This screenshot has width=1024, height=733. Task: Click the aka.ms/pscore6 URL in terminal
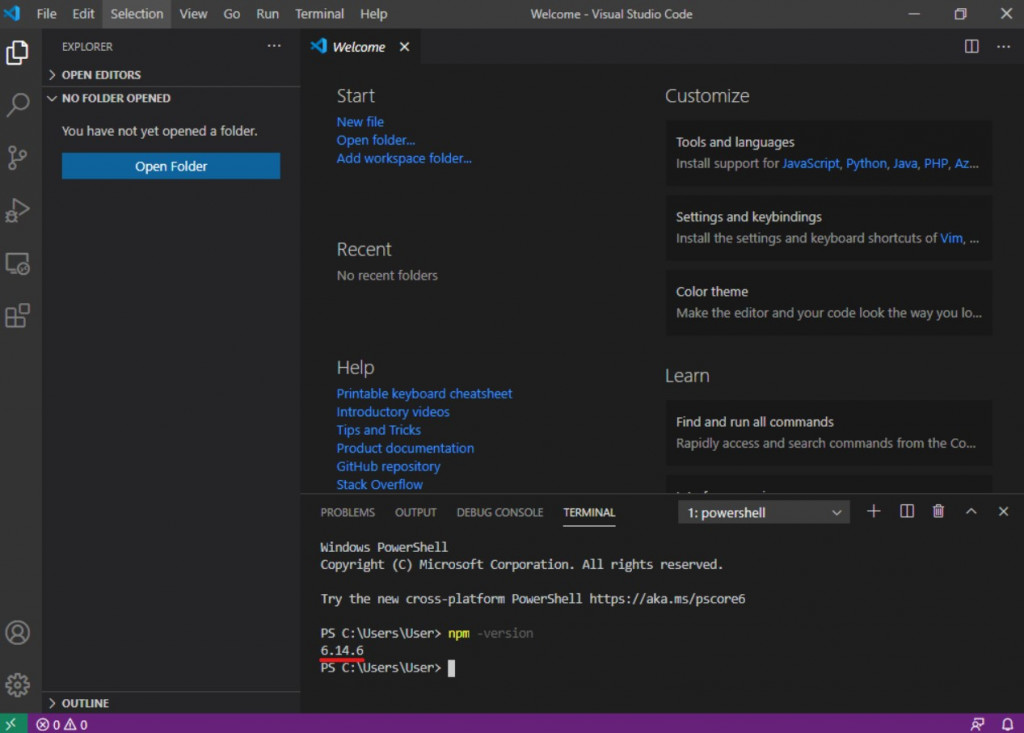[667, 598]
